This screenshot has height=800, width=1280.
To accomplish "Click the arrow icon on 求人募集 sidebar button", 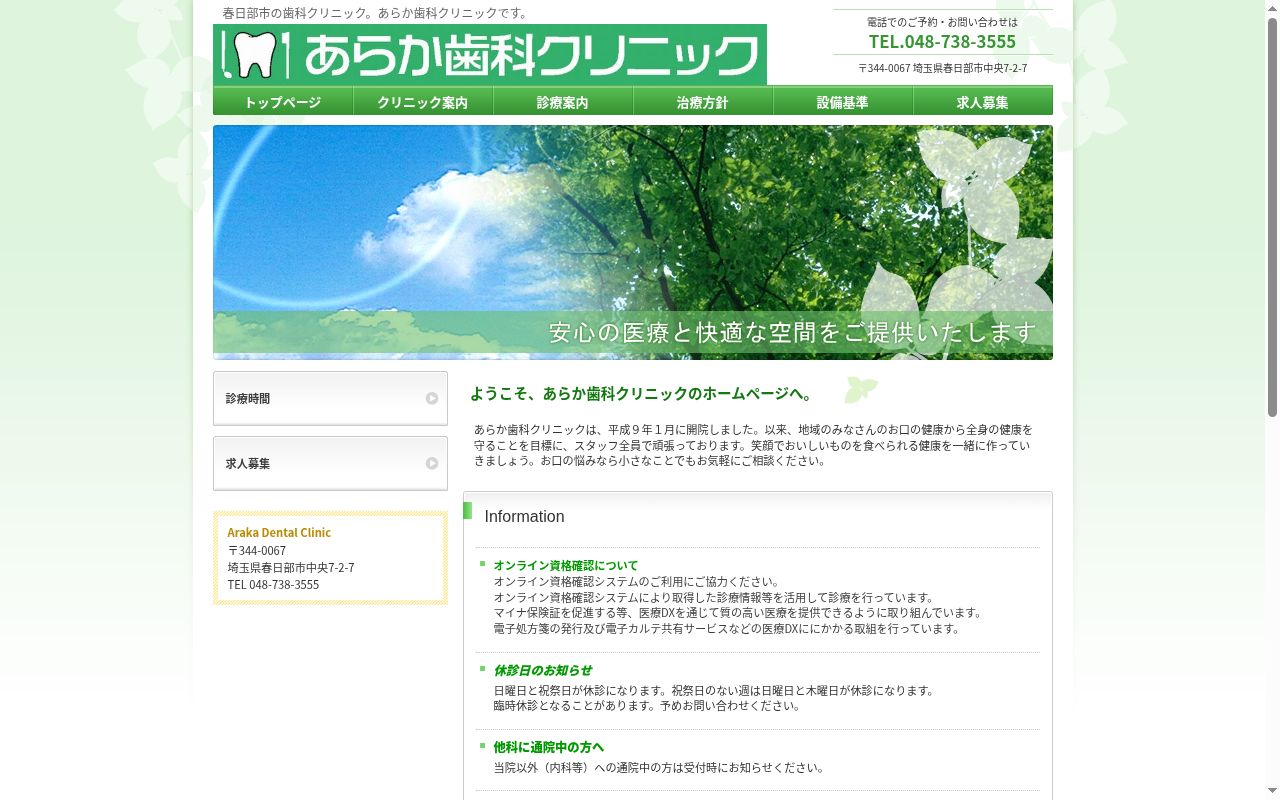I will (432, 463).
